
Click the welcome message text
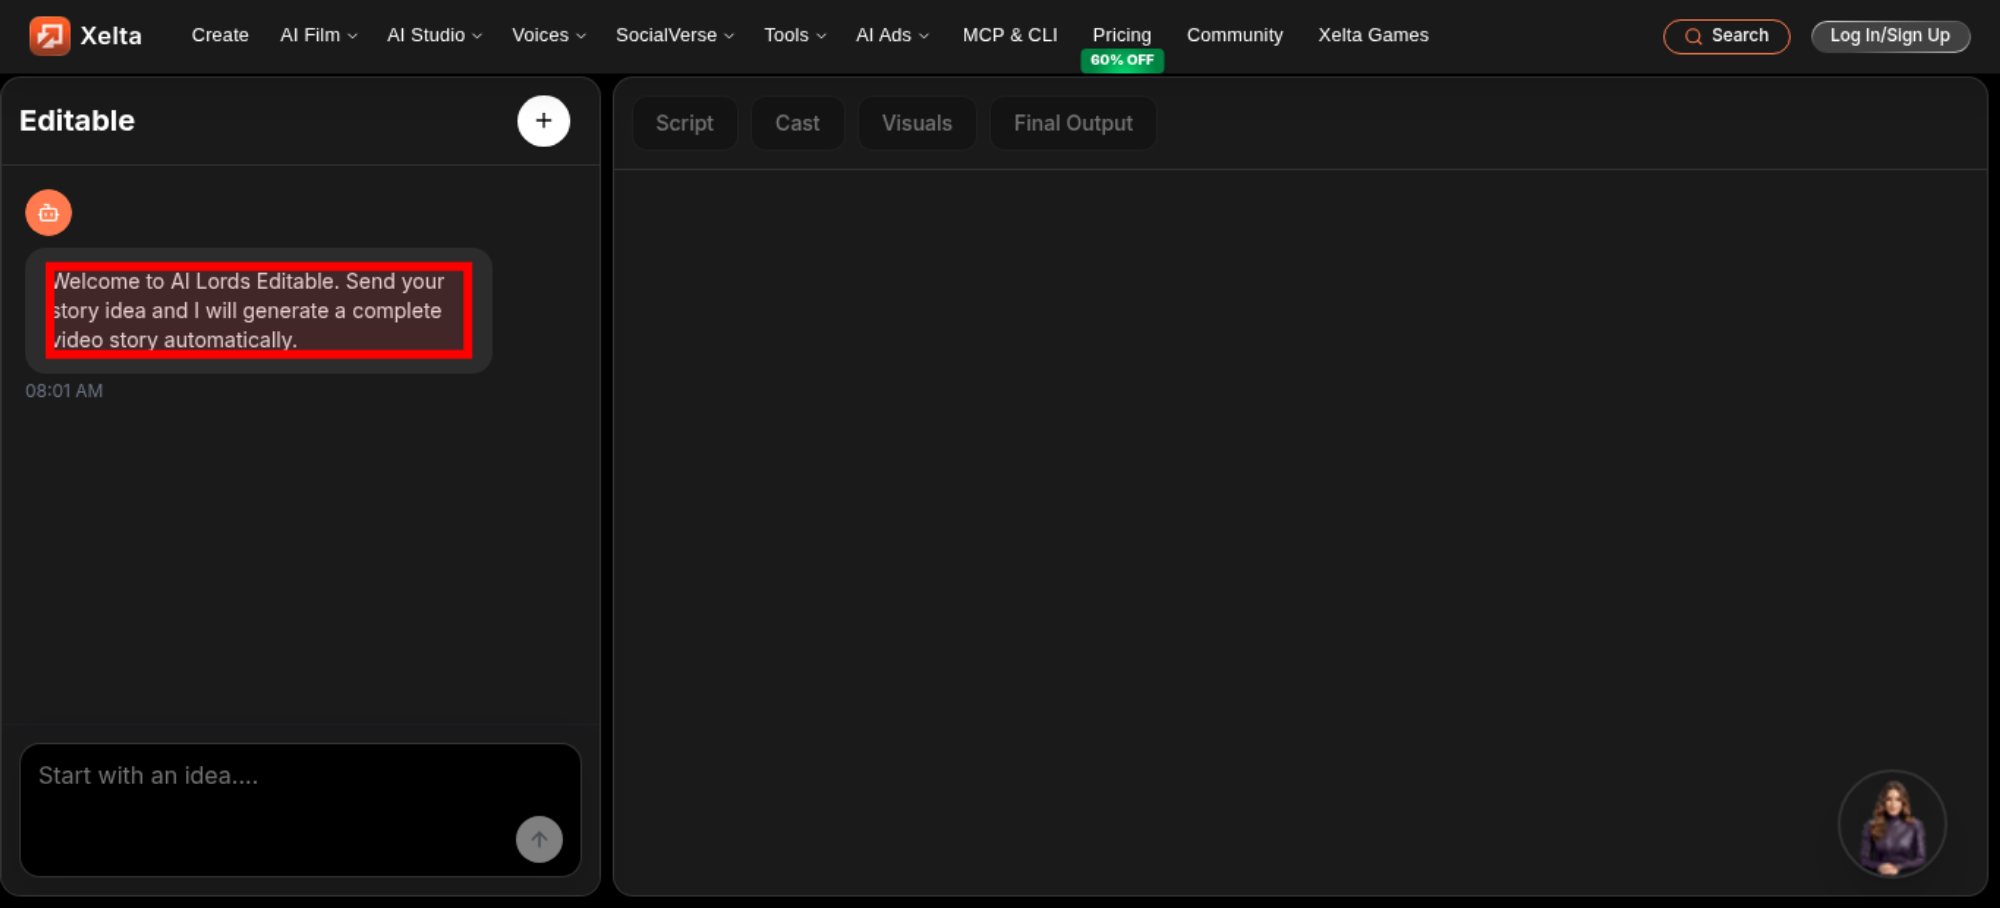pos(258,310)
